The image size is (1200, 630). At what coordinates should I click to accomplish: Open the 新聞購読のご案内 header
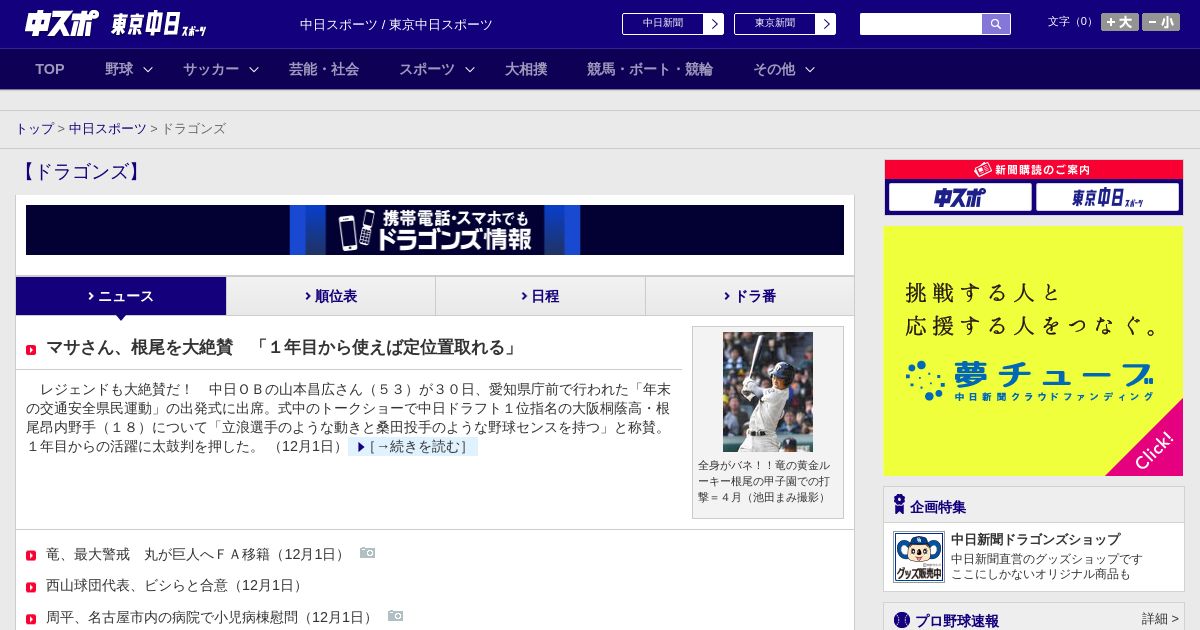point(1034,170)
